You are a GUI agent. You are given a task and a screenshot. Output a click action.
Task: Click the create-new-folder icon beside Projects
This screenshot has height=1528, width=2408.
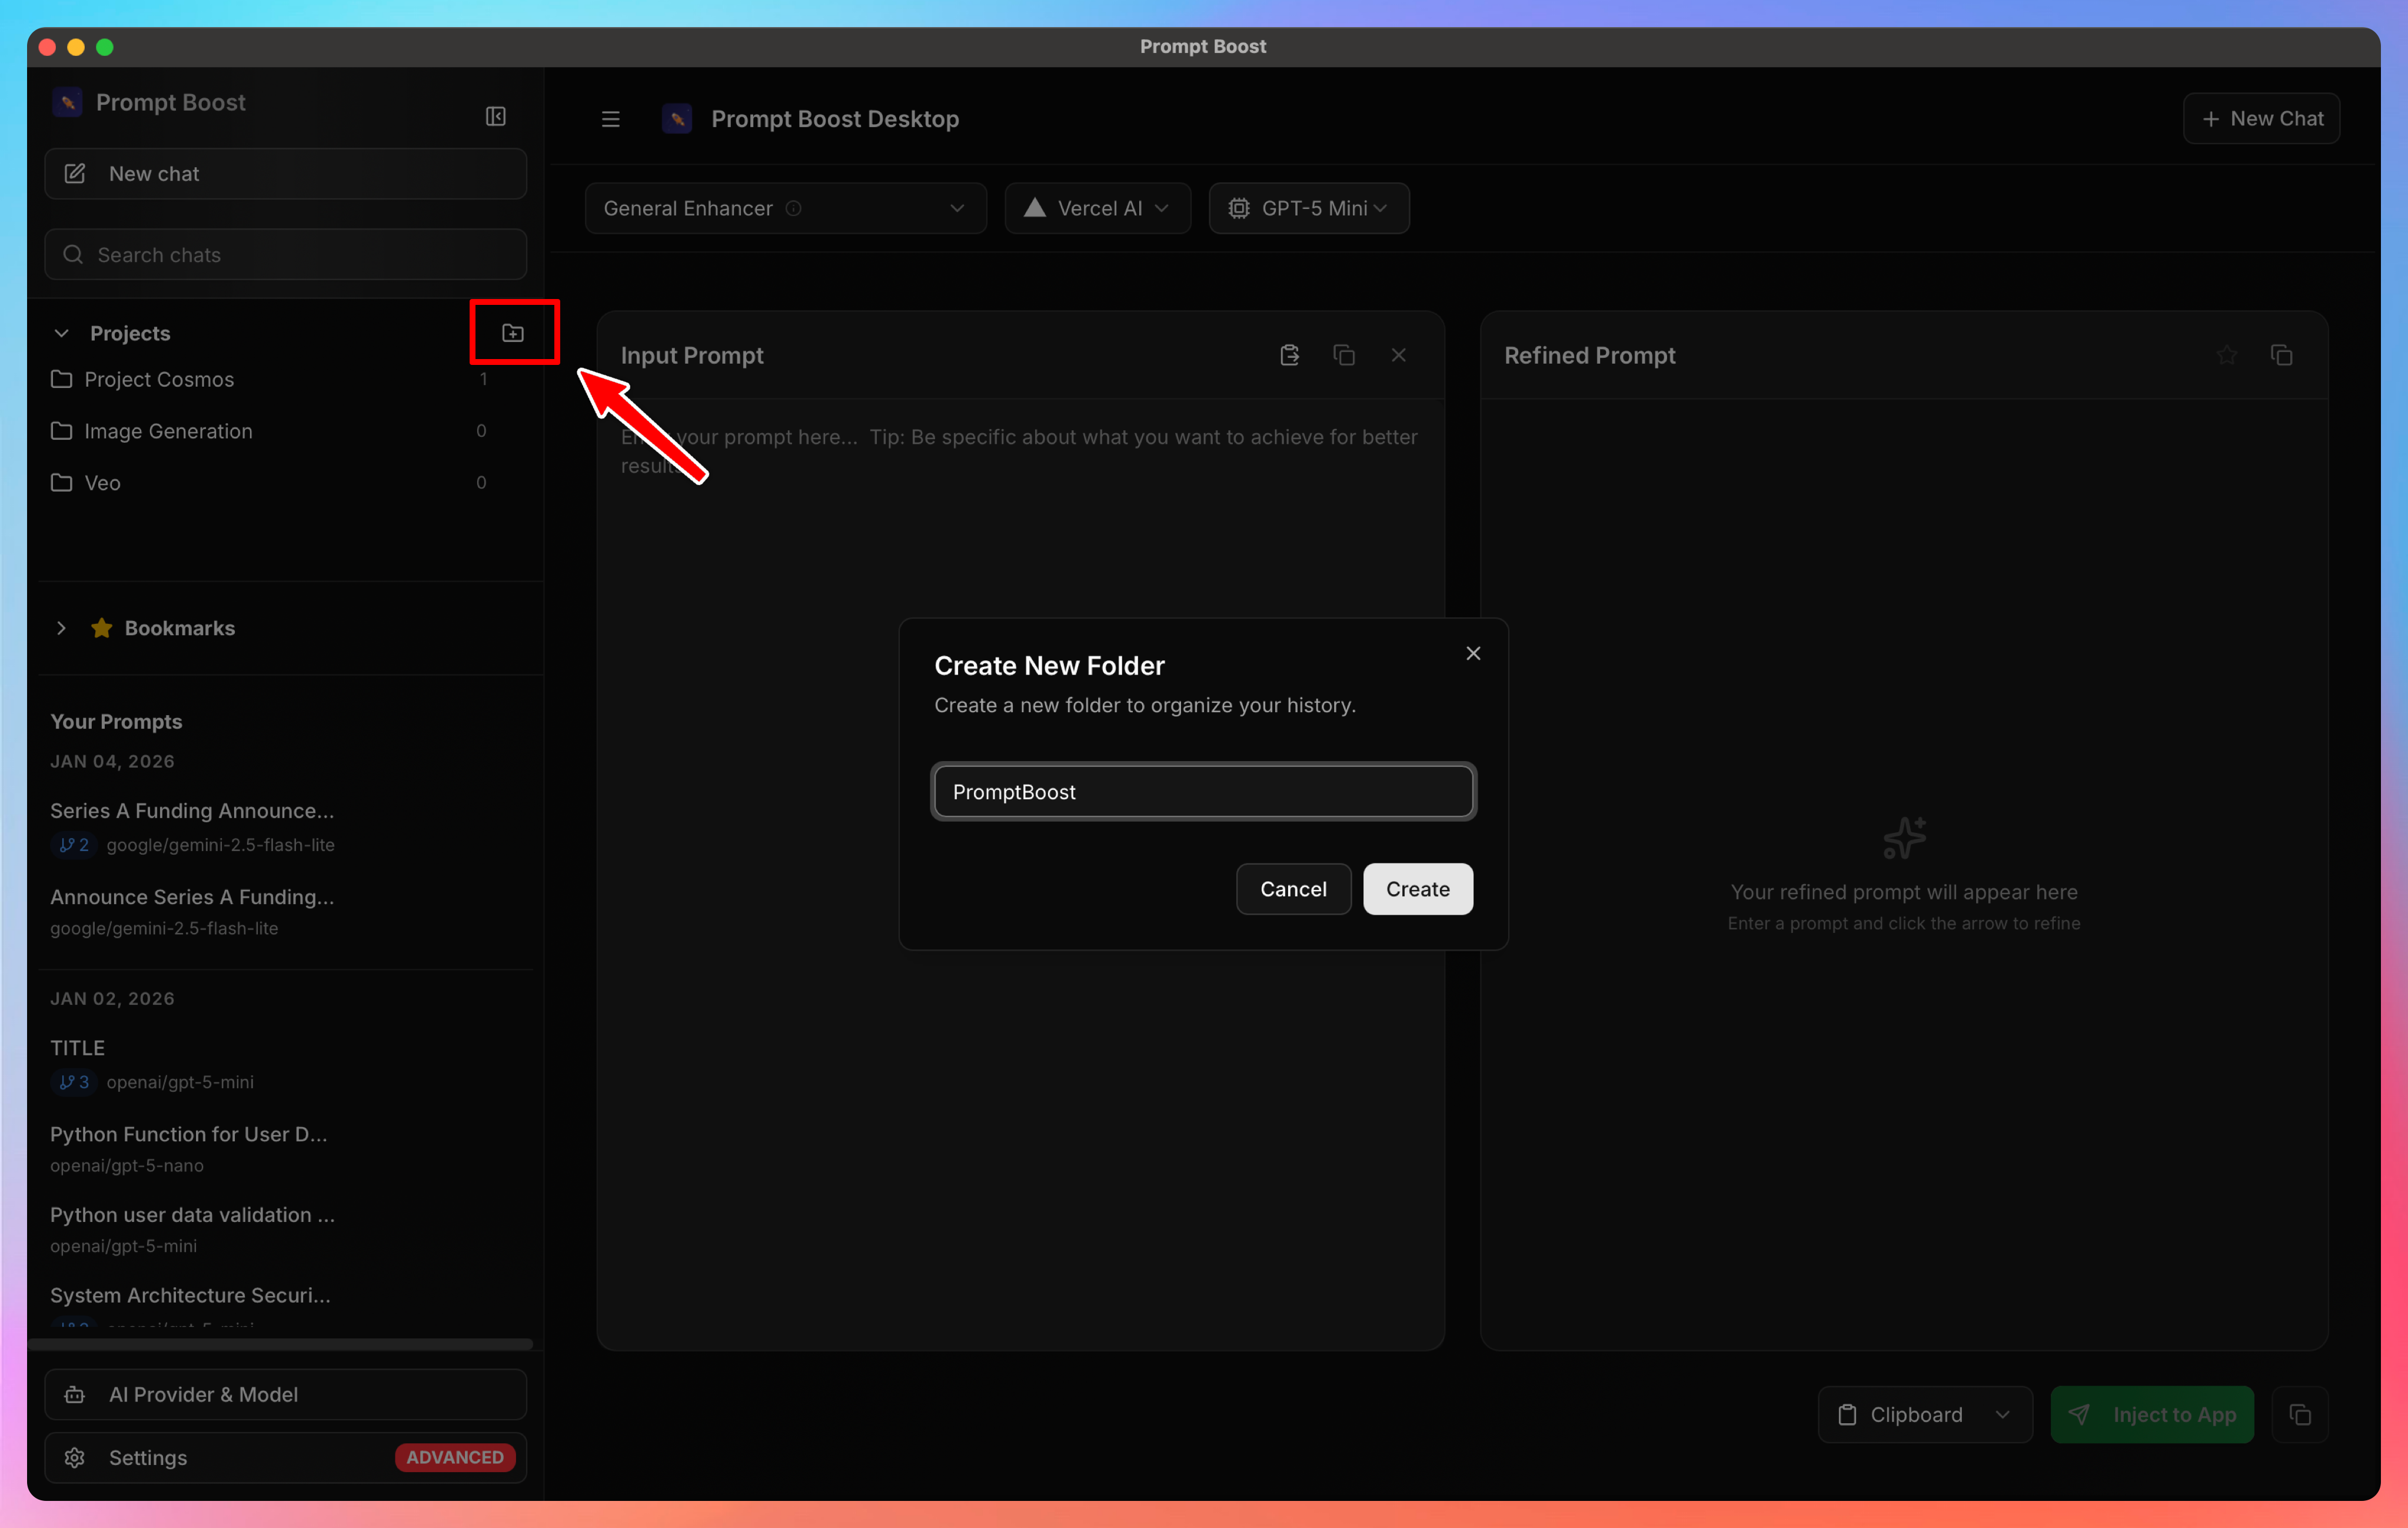tap(513, 332)
